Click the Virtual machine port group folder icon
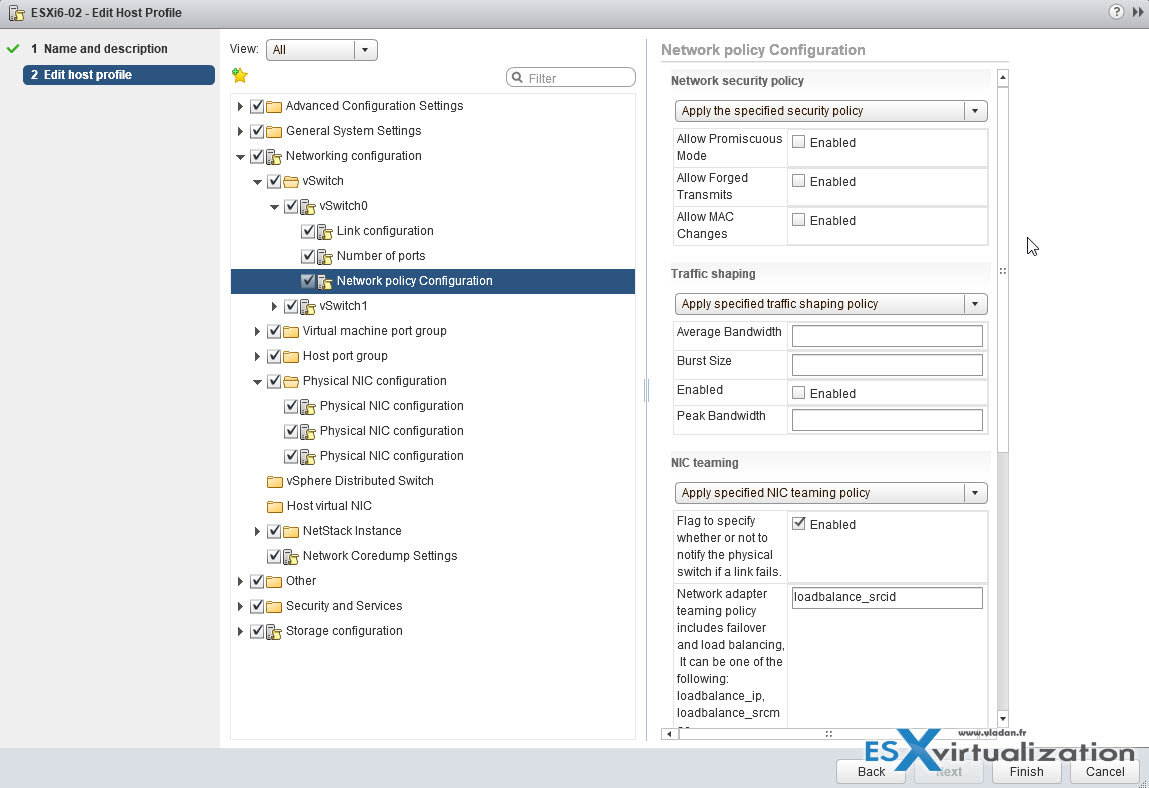1149x788 pixels. tap(291, 331)
